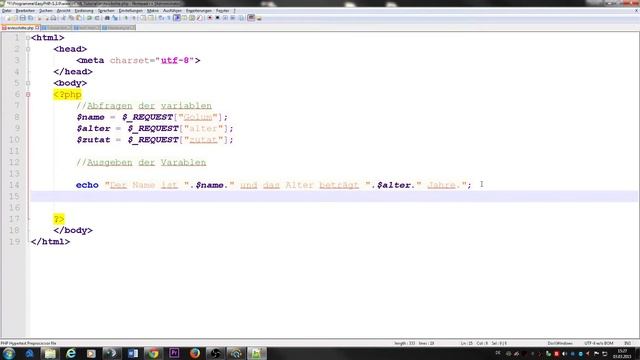Image resolution: width=640 pixels, height=360 pixels.
Task: Open the Datei menu
Action: (x=7, y=11)
